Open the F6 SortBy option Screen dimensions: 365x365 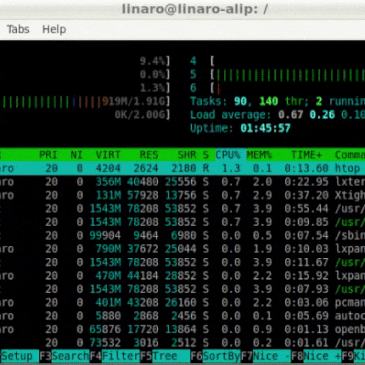[x=216, y=356]
